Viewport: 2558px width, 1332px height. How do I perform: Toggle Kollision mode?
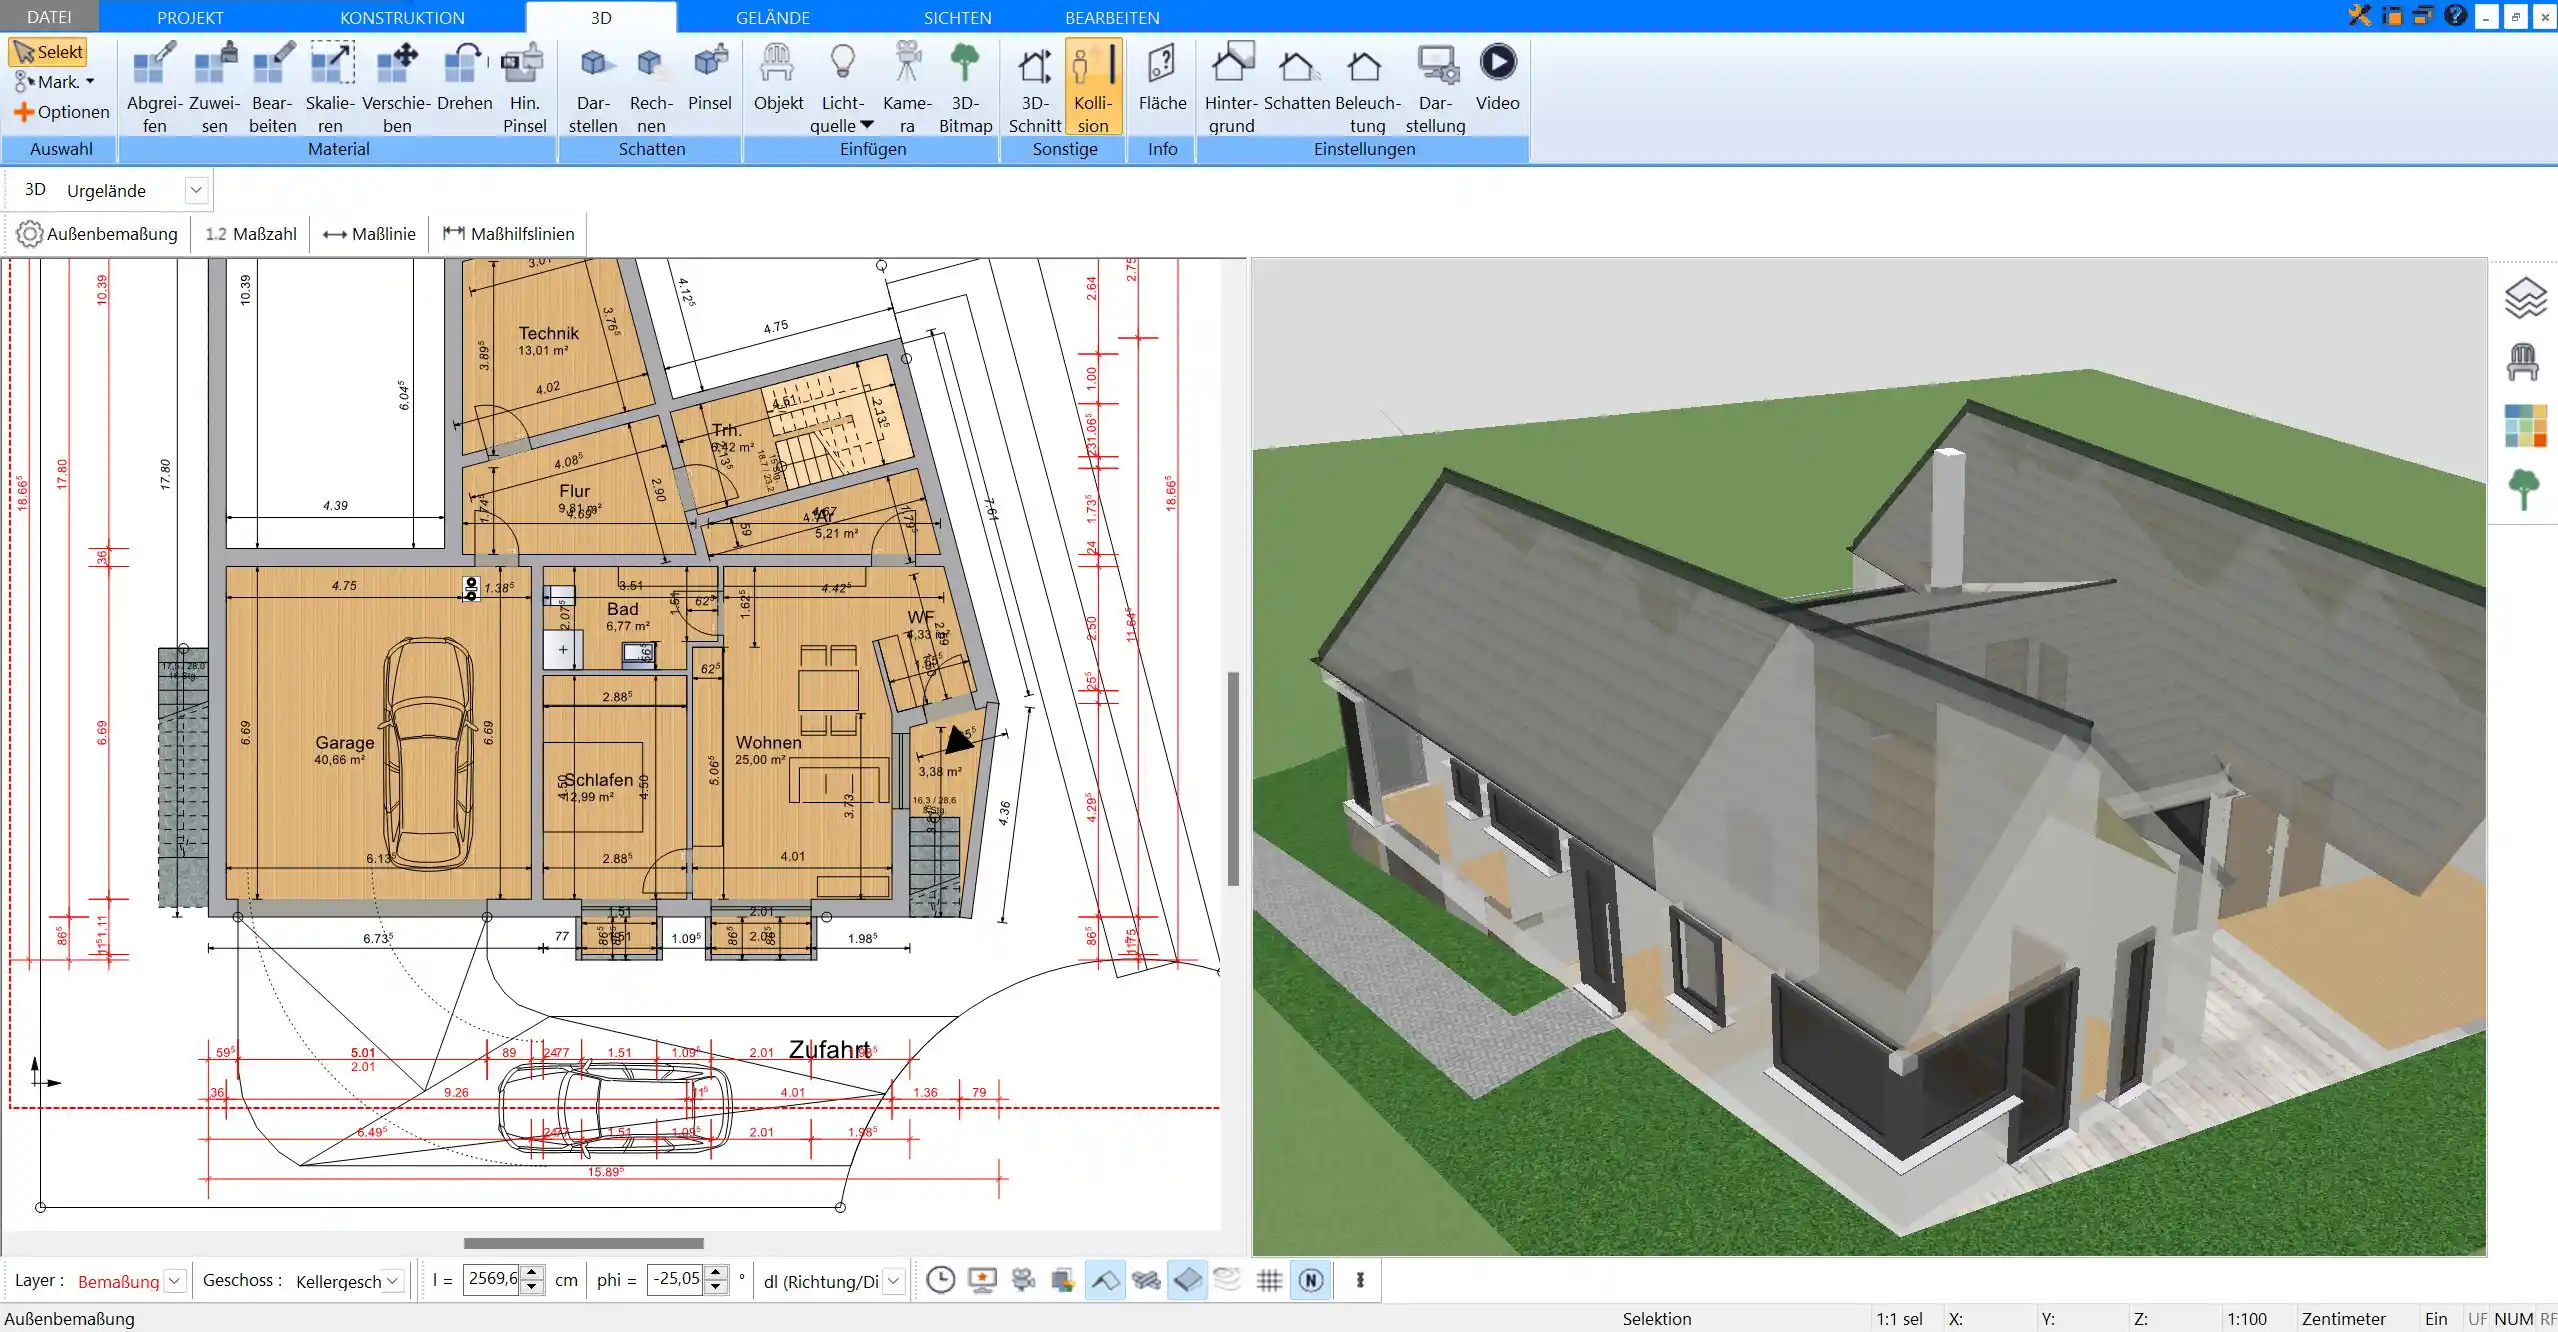(1093, 88)
